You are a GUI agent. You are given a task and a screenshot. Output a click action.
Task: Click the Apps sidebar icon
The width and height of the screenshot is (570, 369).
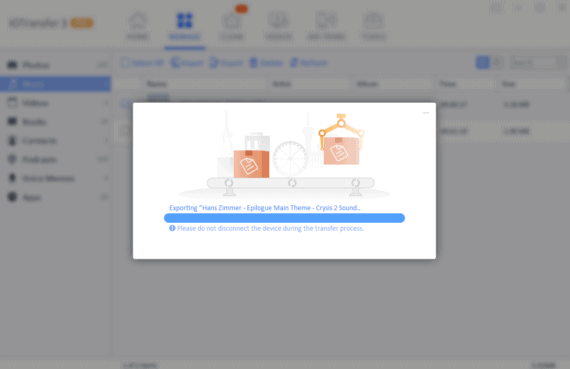point(12,197)
